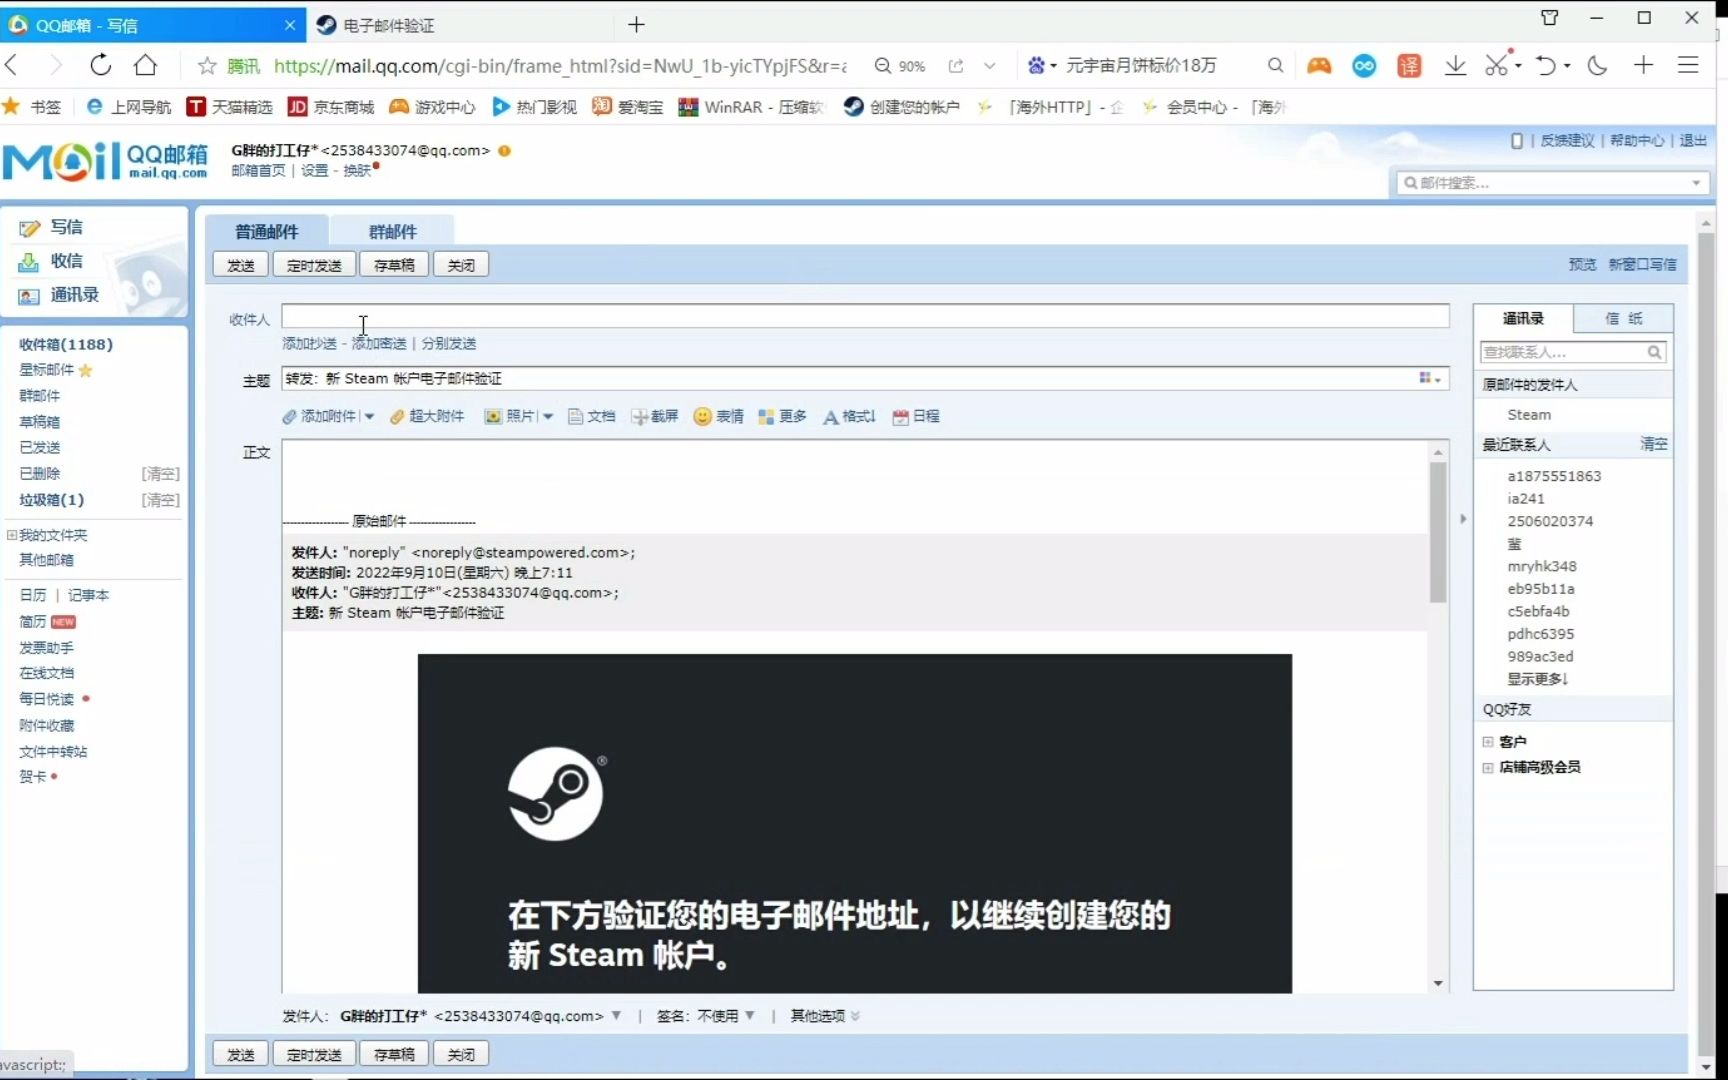Save draft with top 存草稿 button
Viewport: 1728px width, 1080px height.
(394, 265)
